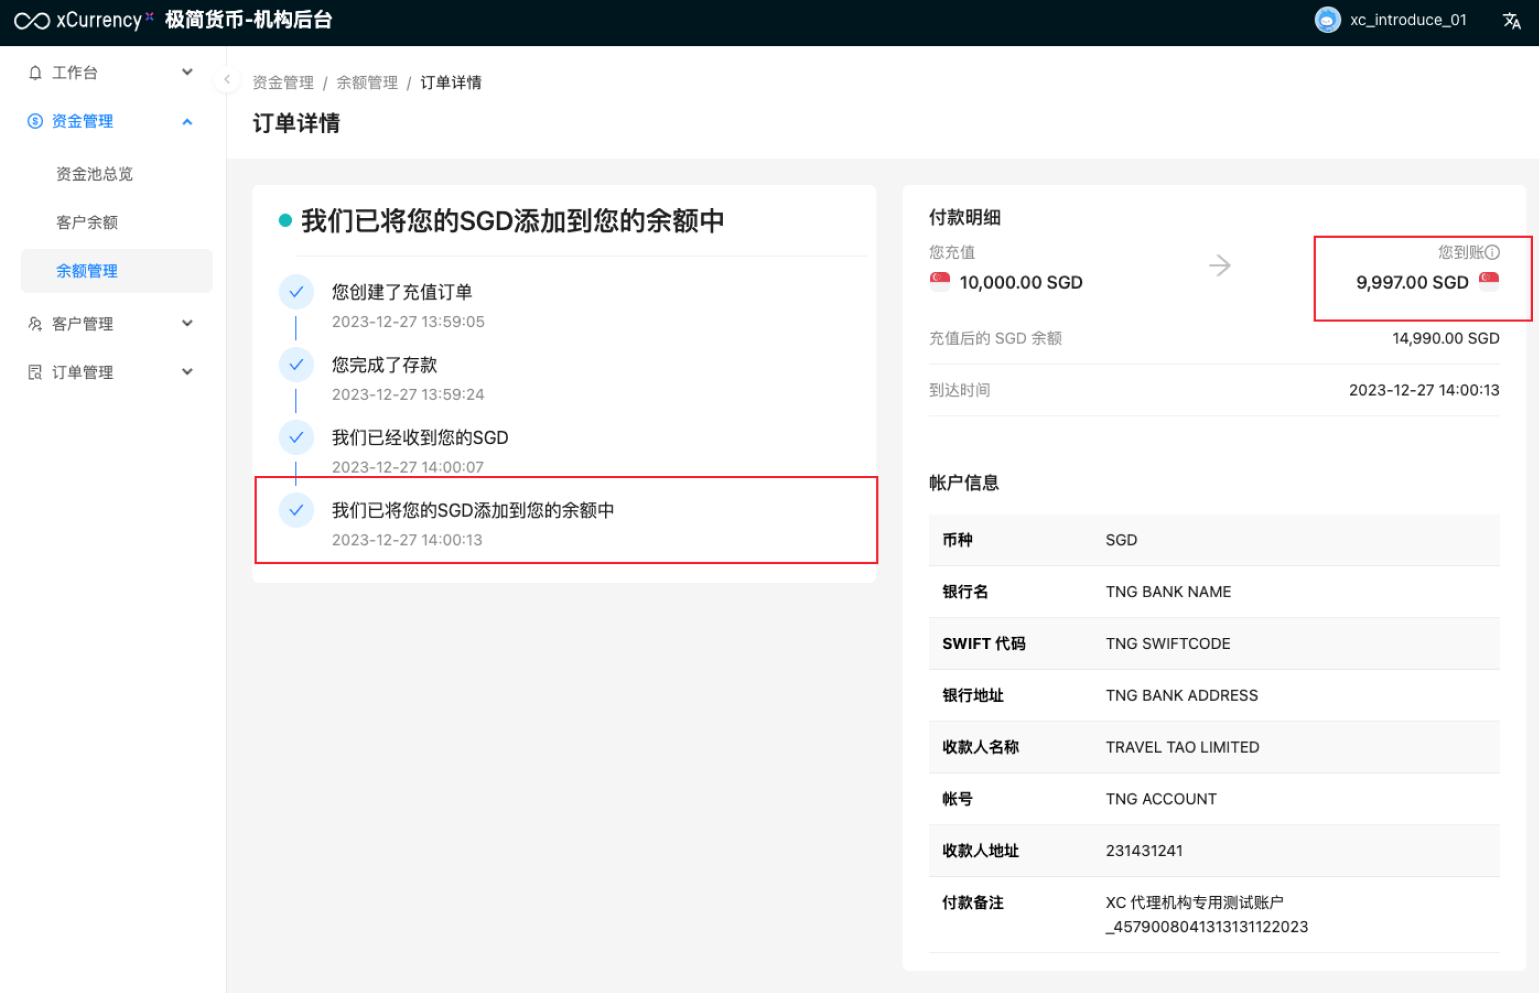This screenshot has width=1539, height=993.
Task: Select 余额管理 in the sidebar
Action: coord(116,271)
